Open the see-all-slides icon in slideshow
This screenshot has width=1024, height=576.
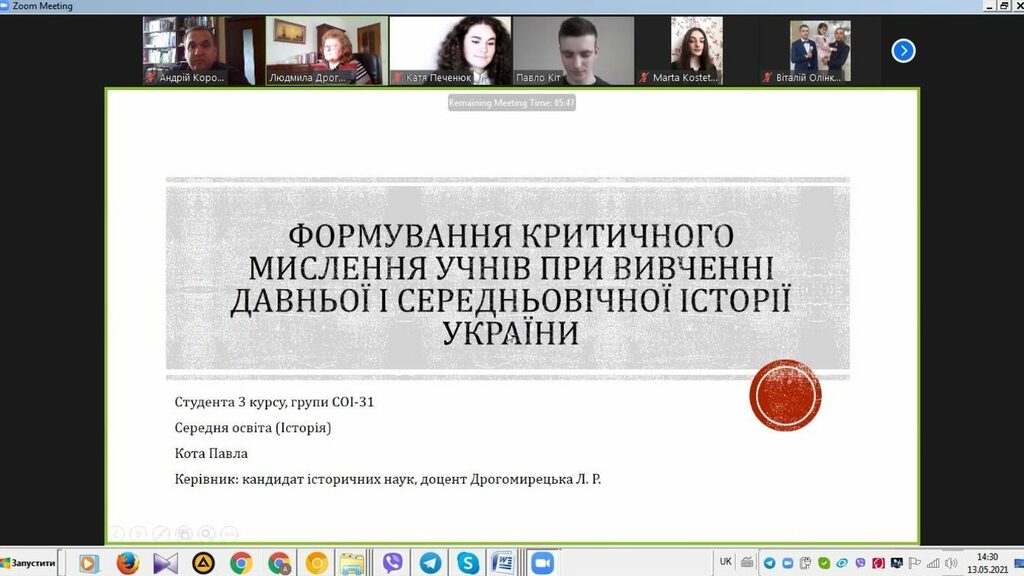pyautogui.click(x=184, y=534)
